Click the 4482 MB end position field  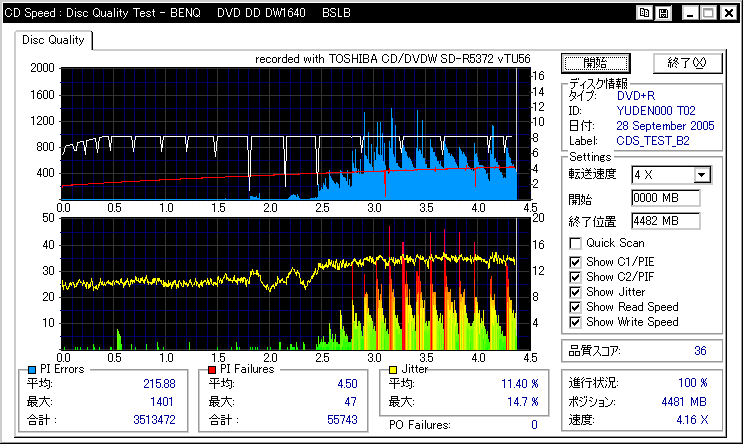click(666, 221)
